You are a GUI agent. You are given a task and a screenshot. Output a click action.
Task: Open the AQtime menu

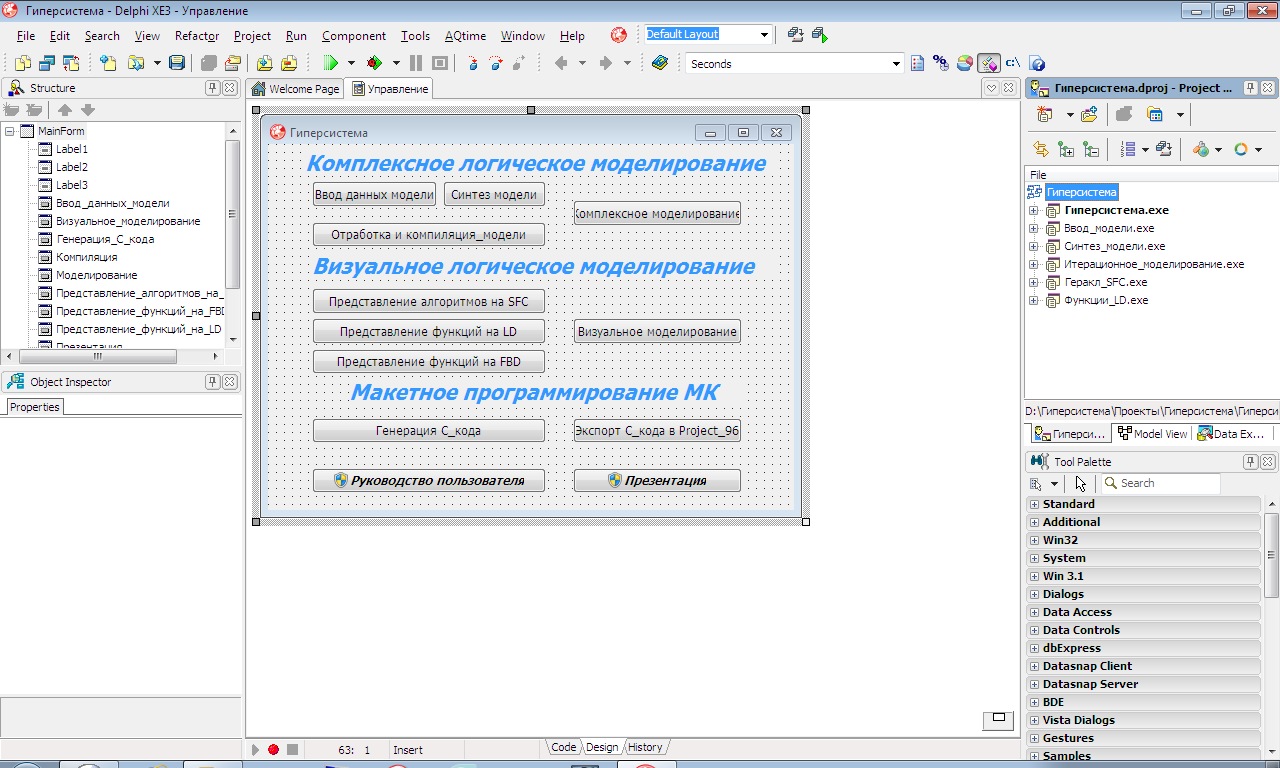465,36
